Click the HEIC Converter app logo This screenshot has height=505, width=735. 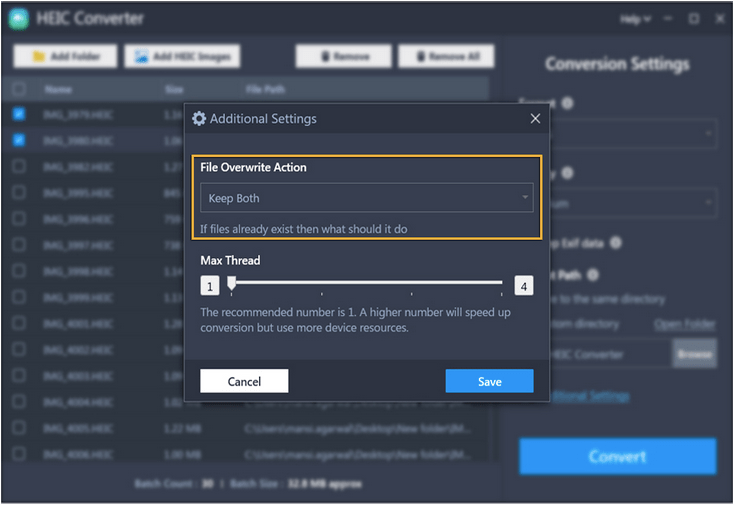point(19,19)
